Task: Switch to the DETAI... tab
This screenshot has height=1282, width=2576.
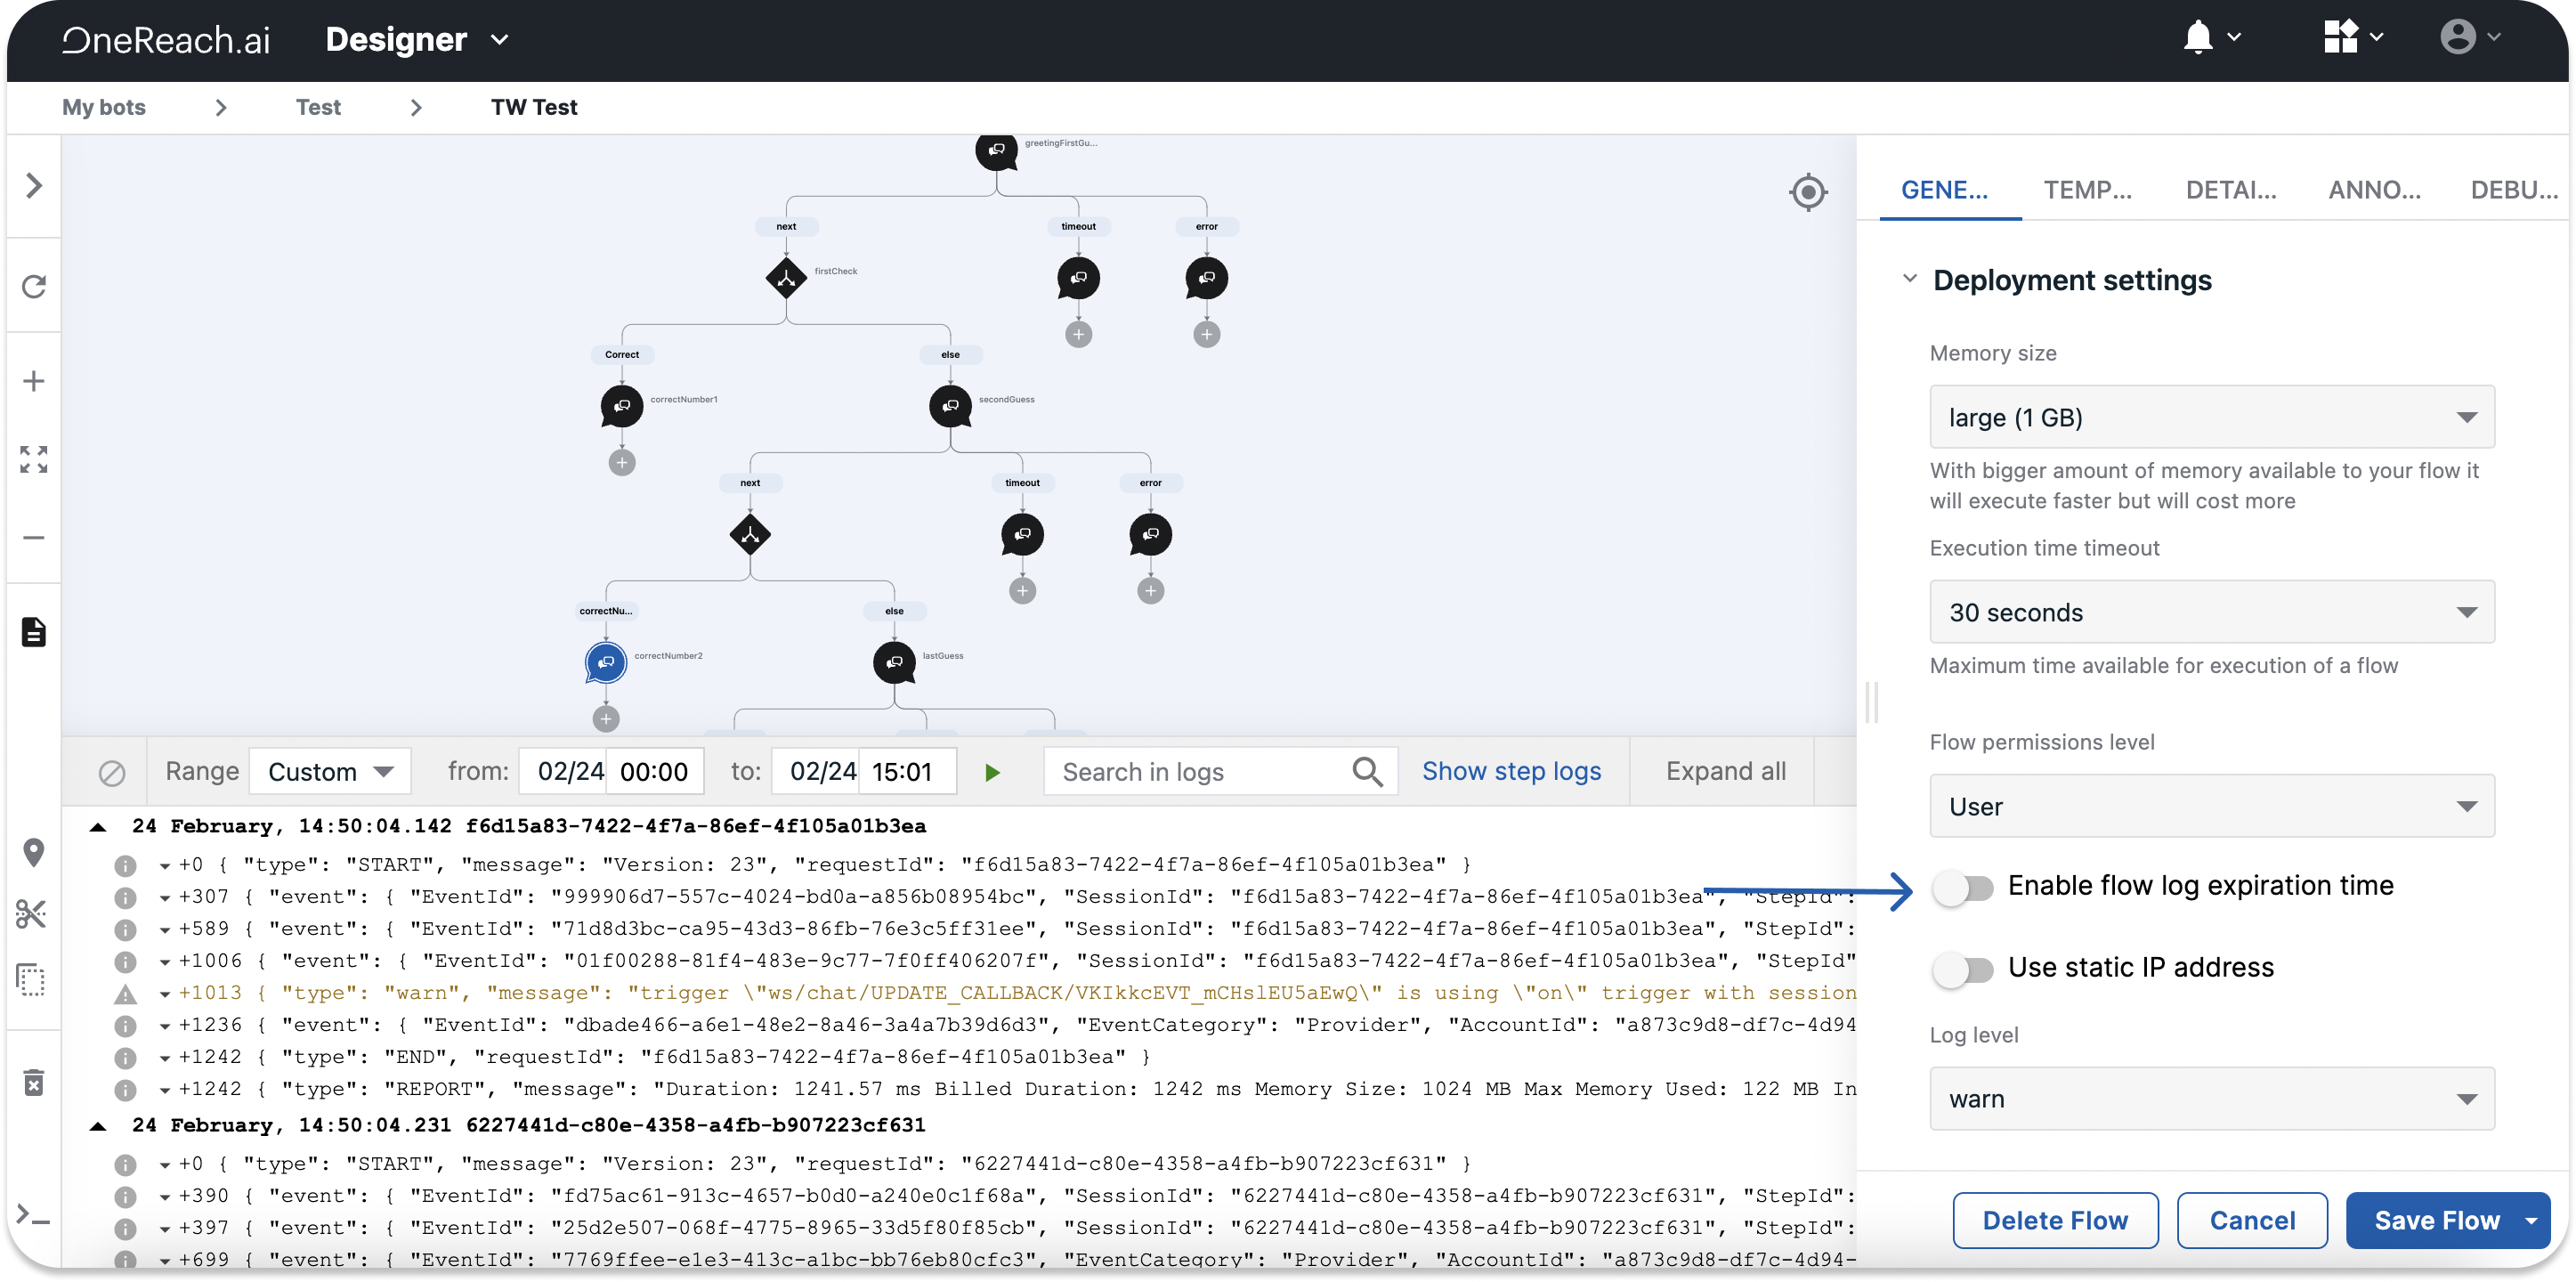Action: (2231, 190)
